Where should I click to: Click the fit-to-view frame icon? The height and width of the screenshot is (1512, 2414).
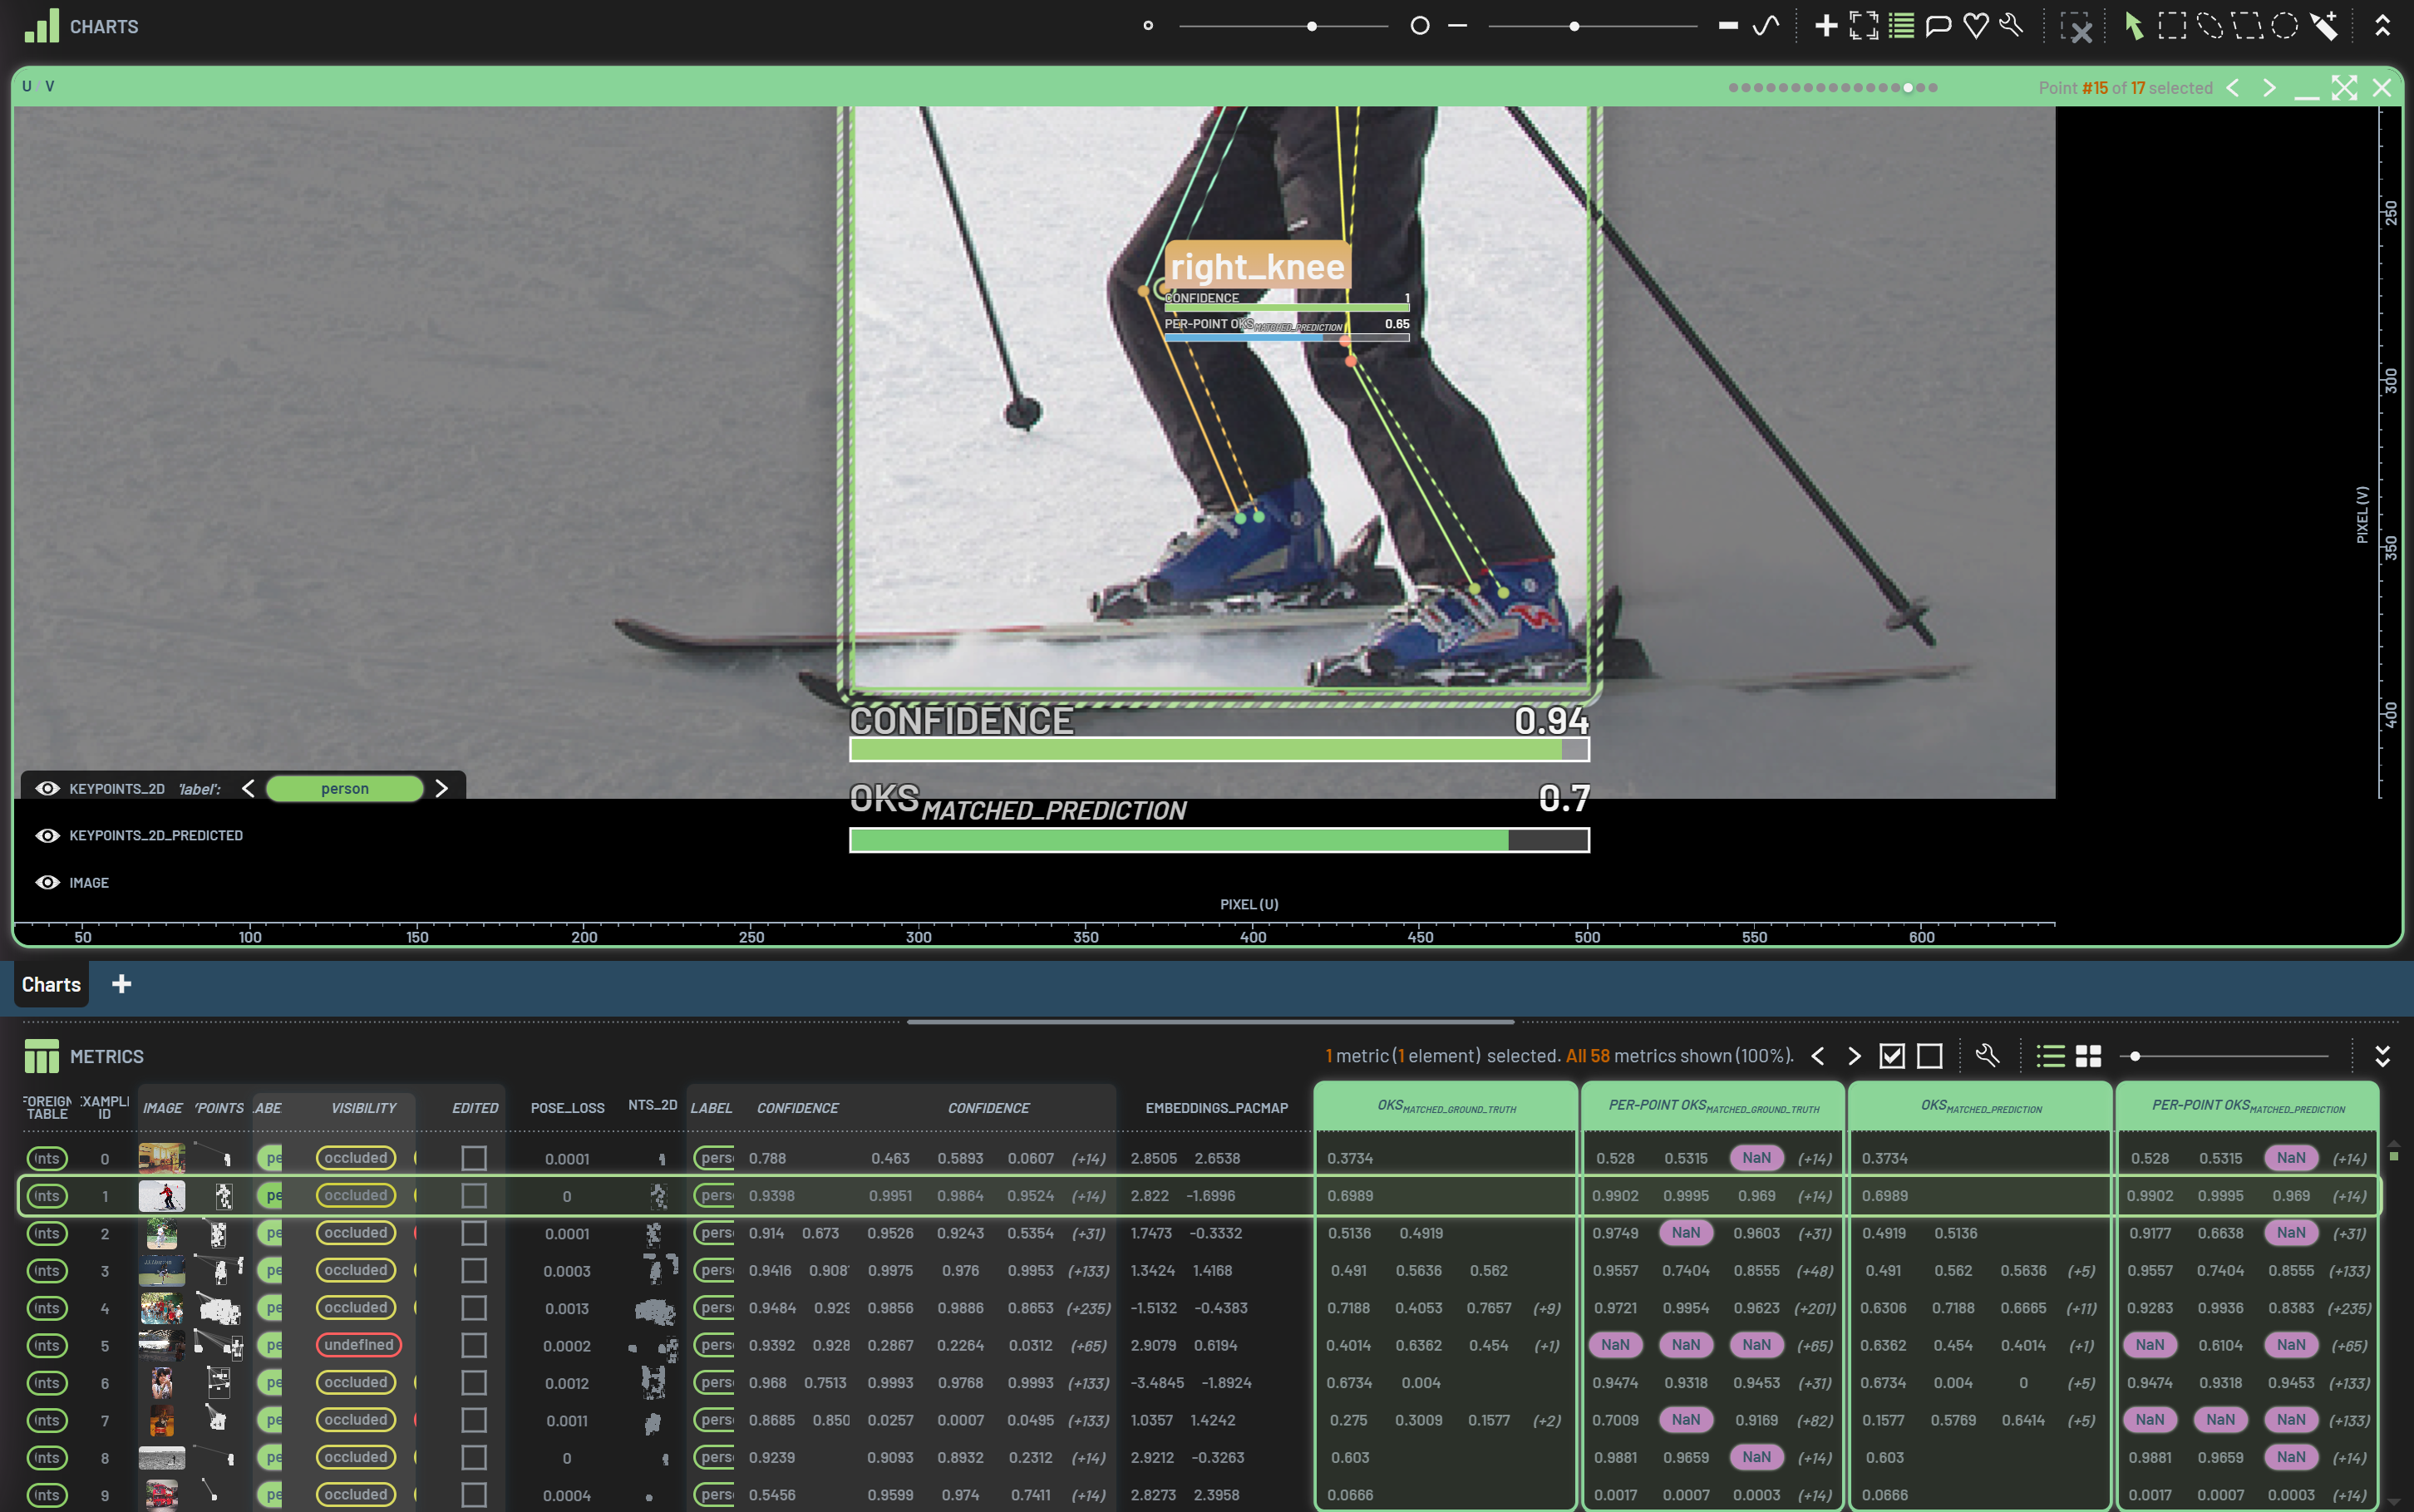click(x=1863, y=26)
